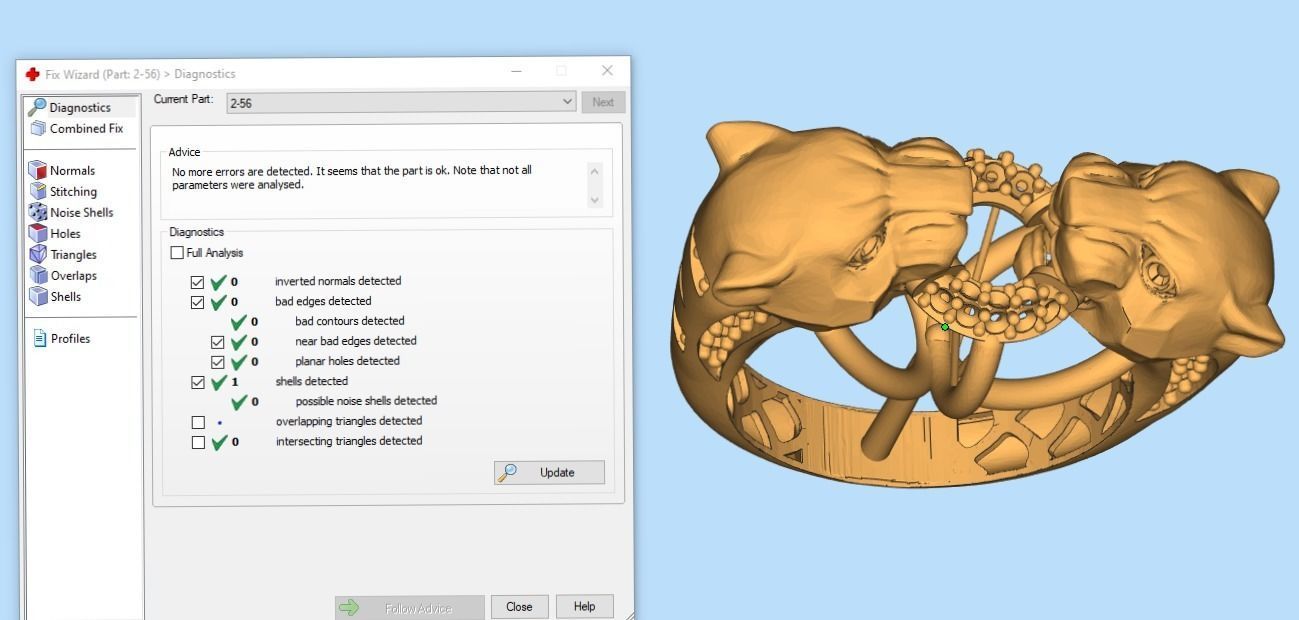1299x620 pixels.
Task: Switch to the Stitching page
Action: [73, 191]
